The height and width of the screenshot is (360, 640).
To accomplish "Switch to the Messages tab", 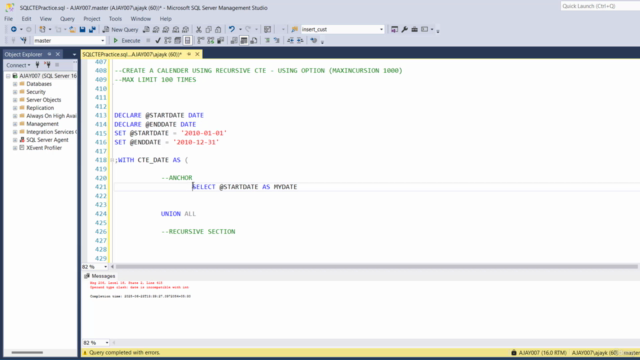I will (x=100, y=276).
